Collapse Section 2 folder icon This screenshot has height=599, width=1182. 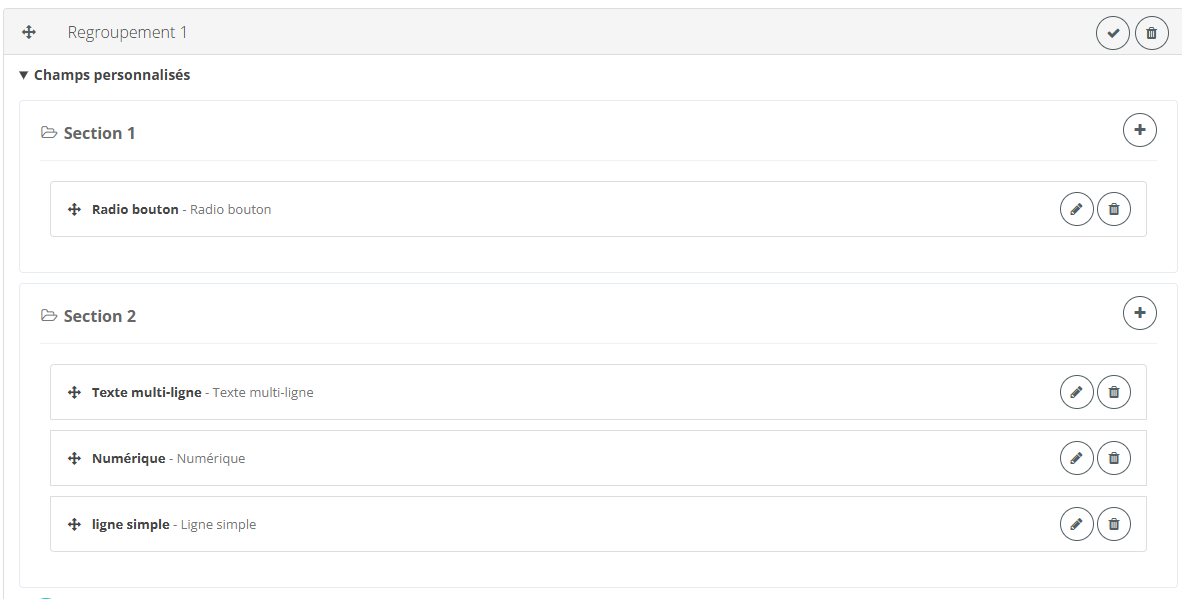pos(49,316)
